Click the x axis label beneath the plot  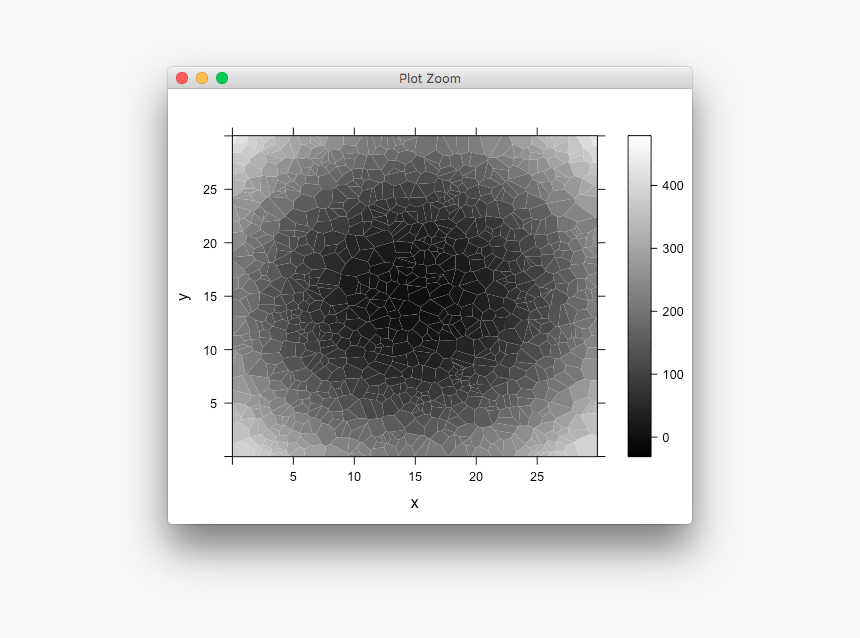[x=416, y=501]
